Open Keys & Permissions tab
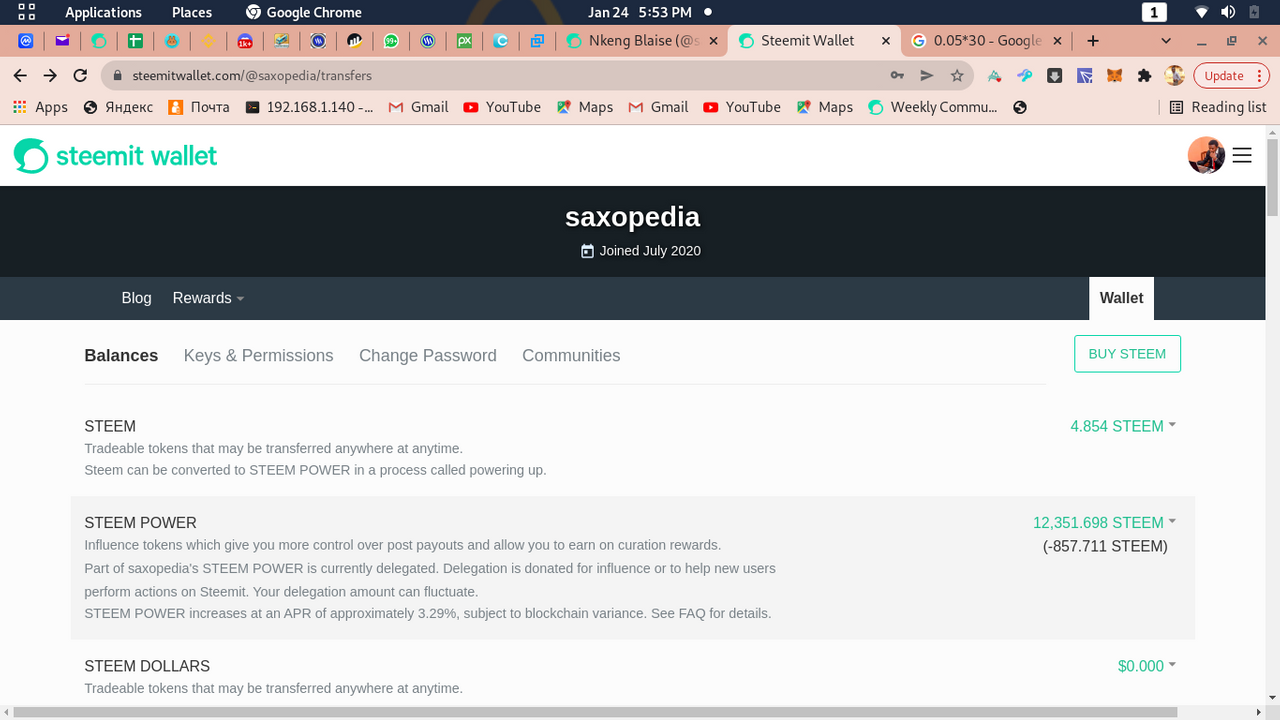Viewport: 1280px width, 720px height. tap(258, 355)
